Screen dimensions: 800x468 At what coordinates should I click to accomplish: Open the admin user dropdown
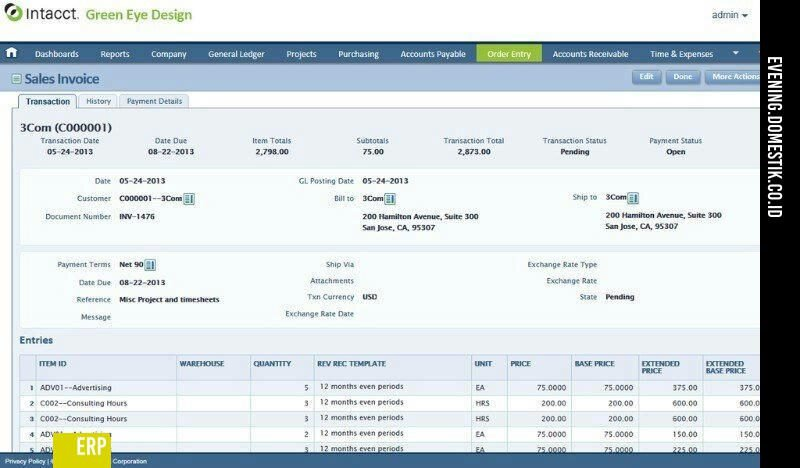[730, 15]
